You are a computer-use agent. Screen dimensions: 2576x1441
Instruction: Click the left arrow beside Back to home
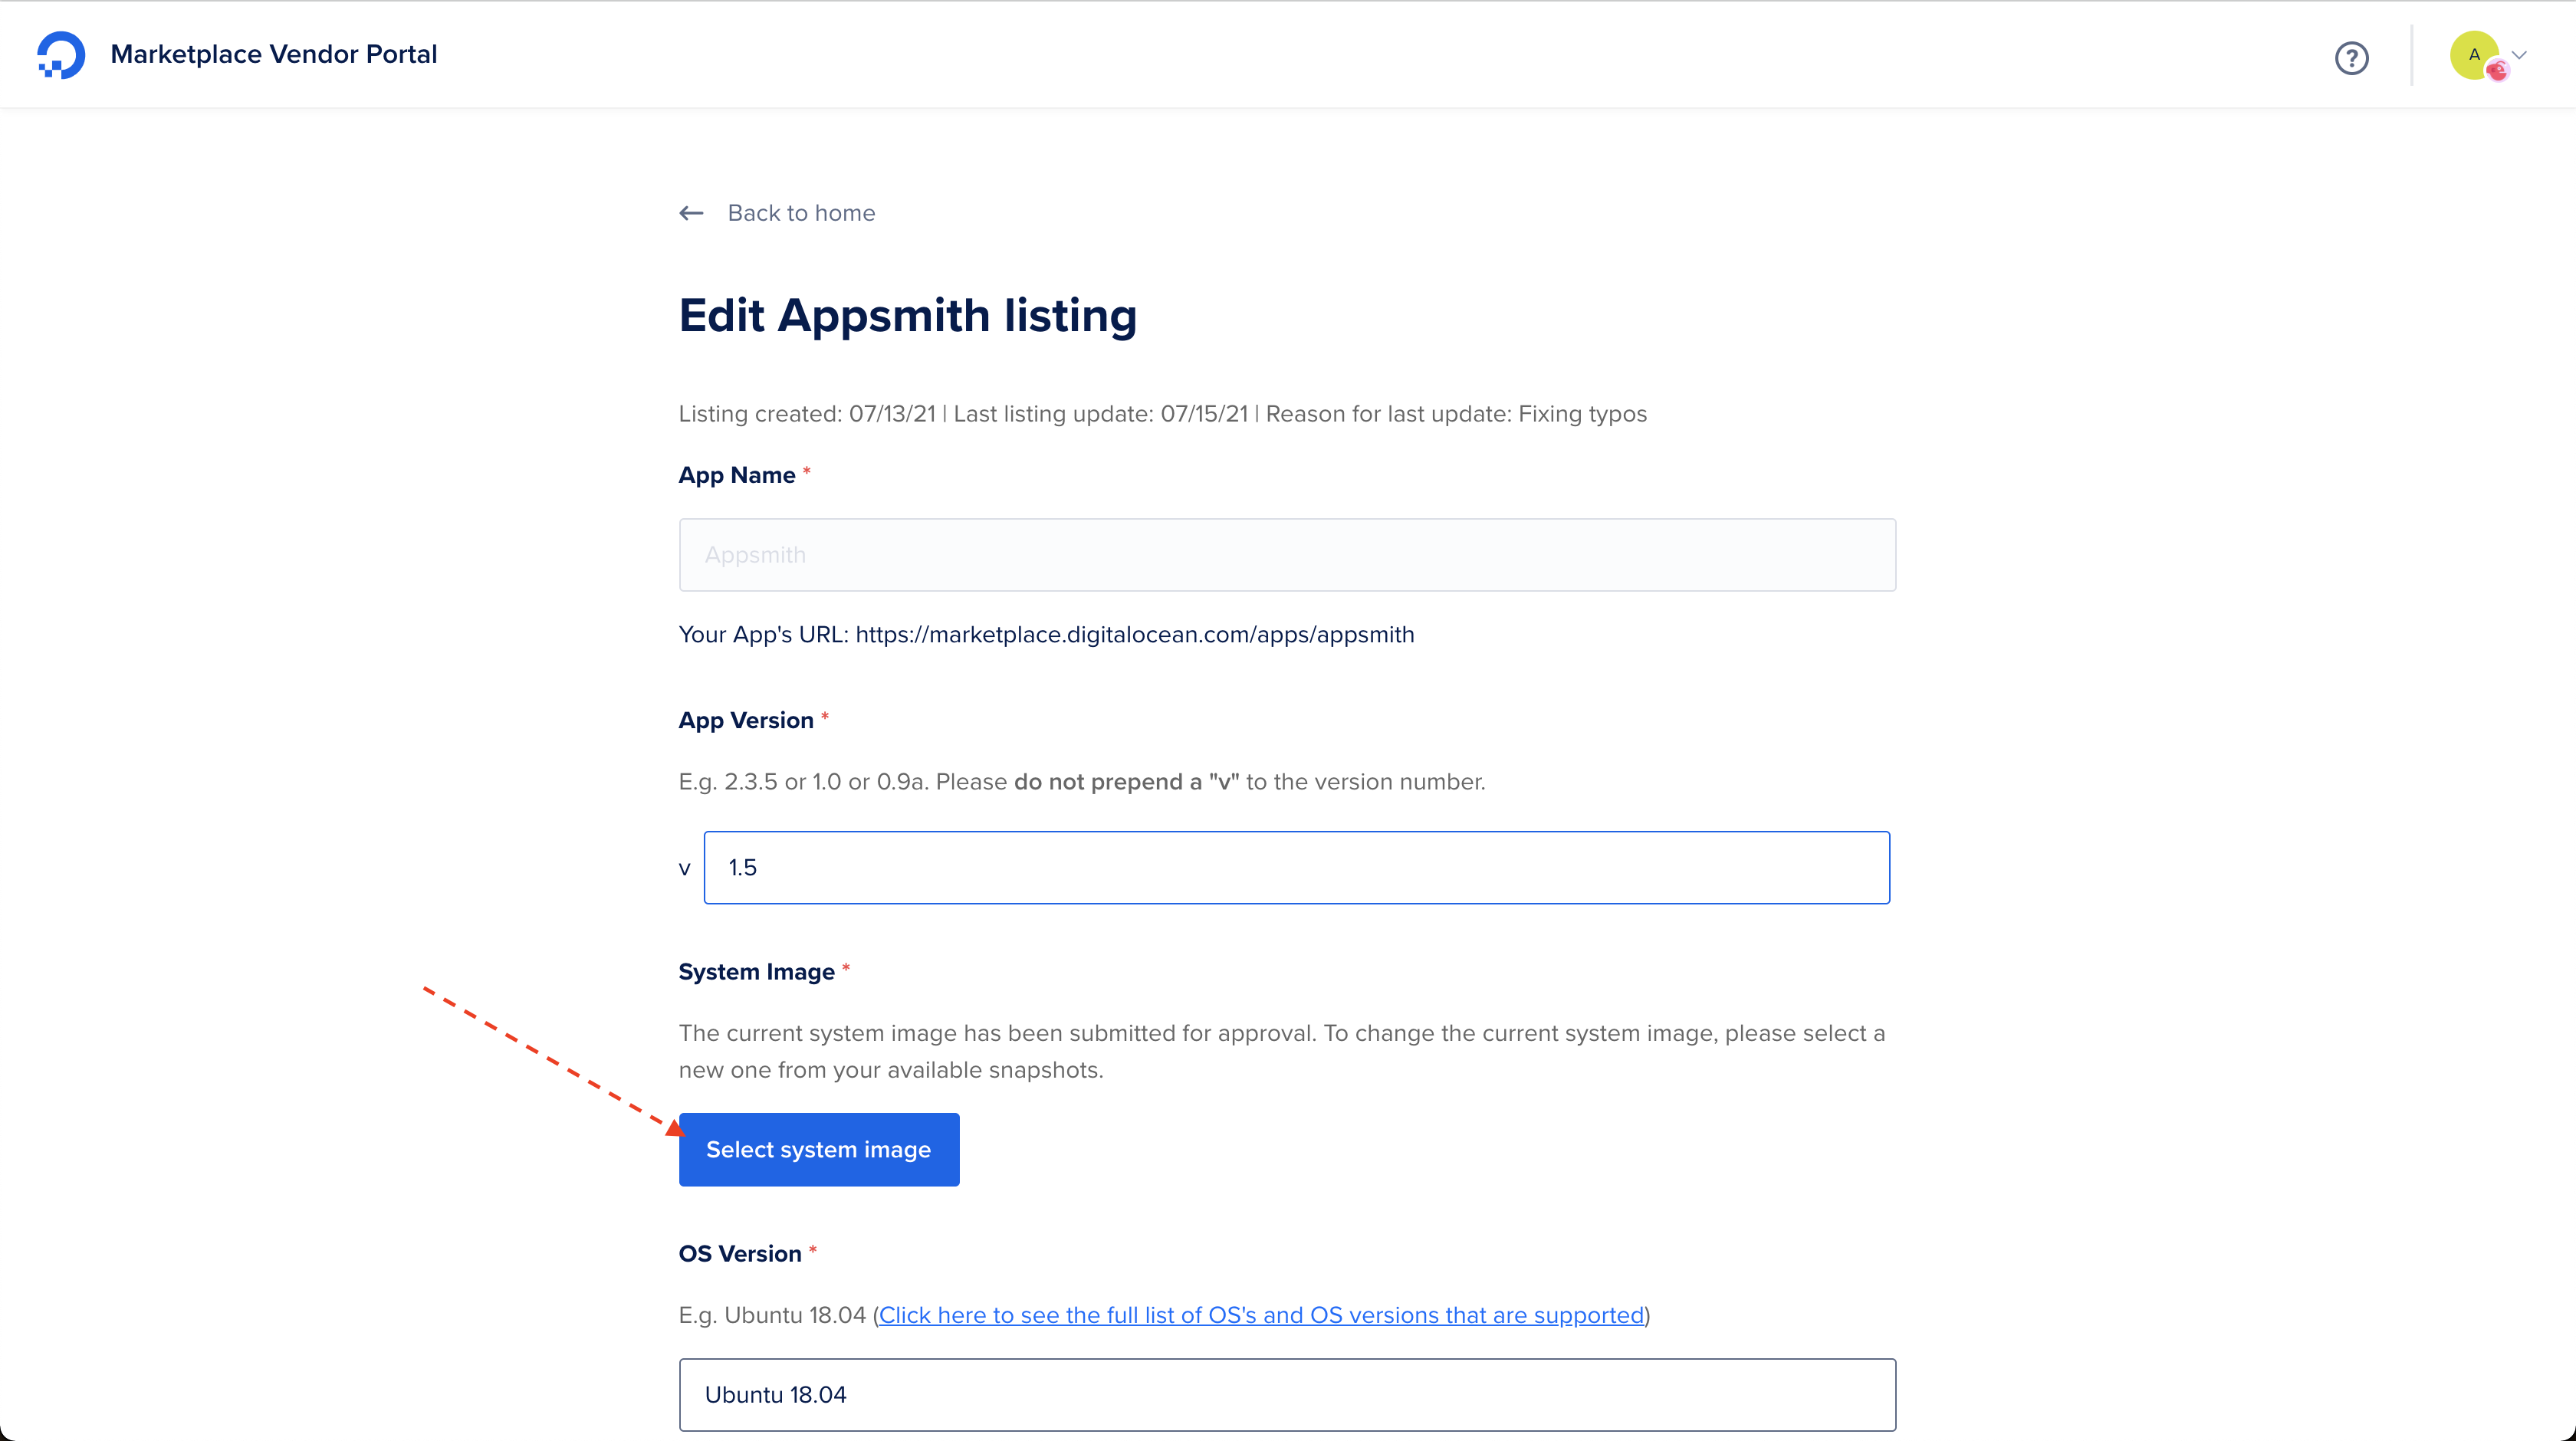[x=691, y=213]
